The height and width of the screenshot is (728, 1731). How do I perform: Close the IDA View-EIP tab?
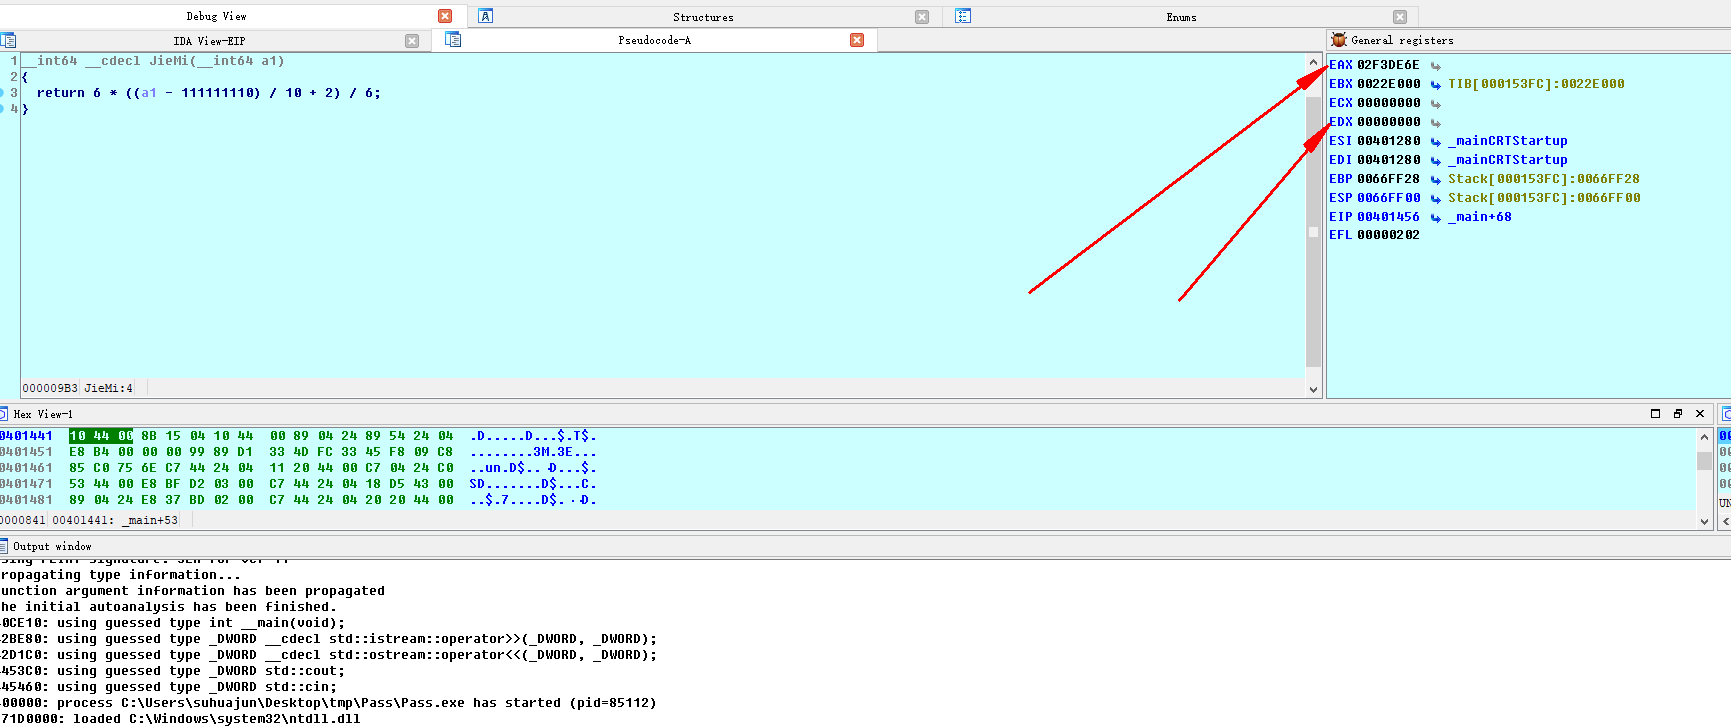tap(412, 41)
